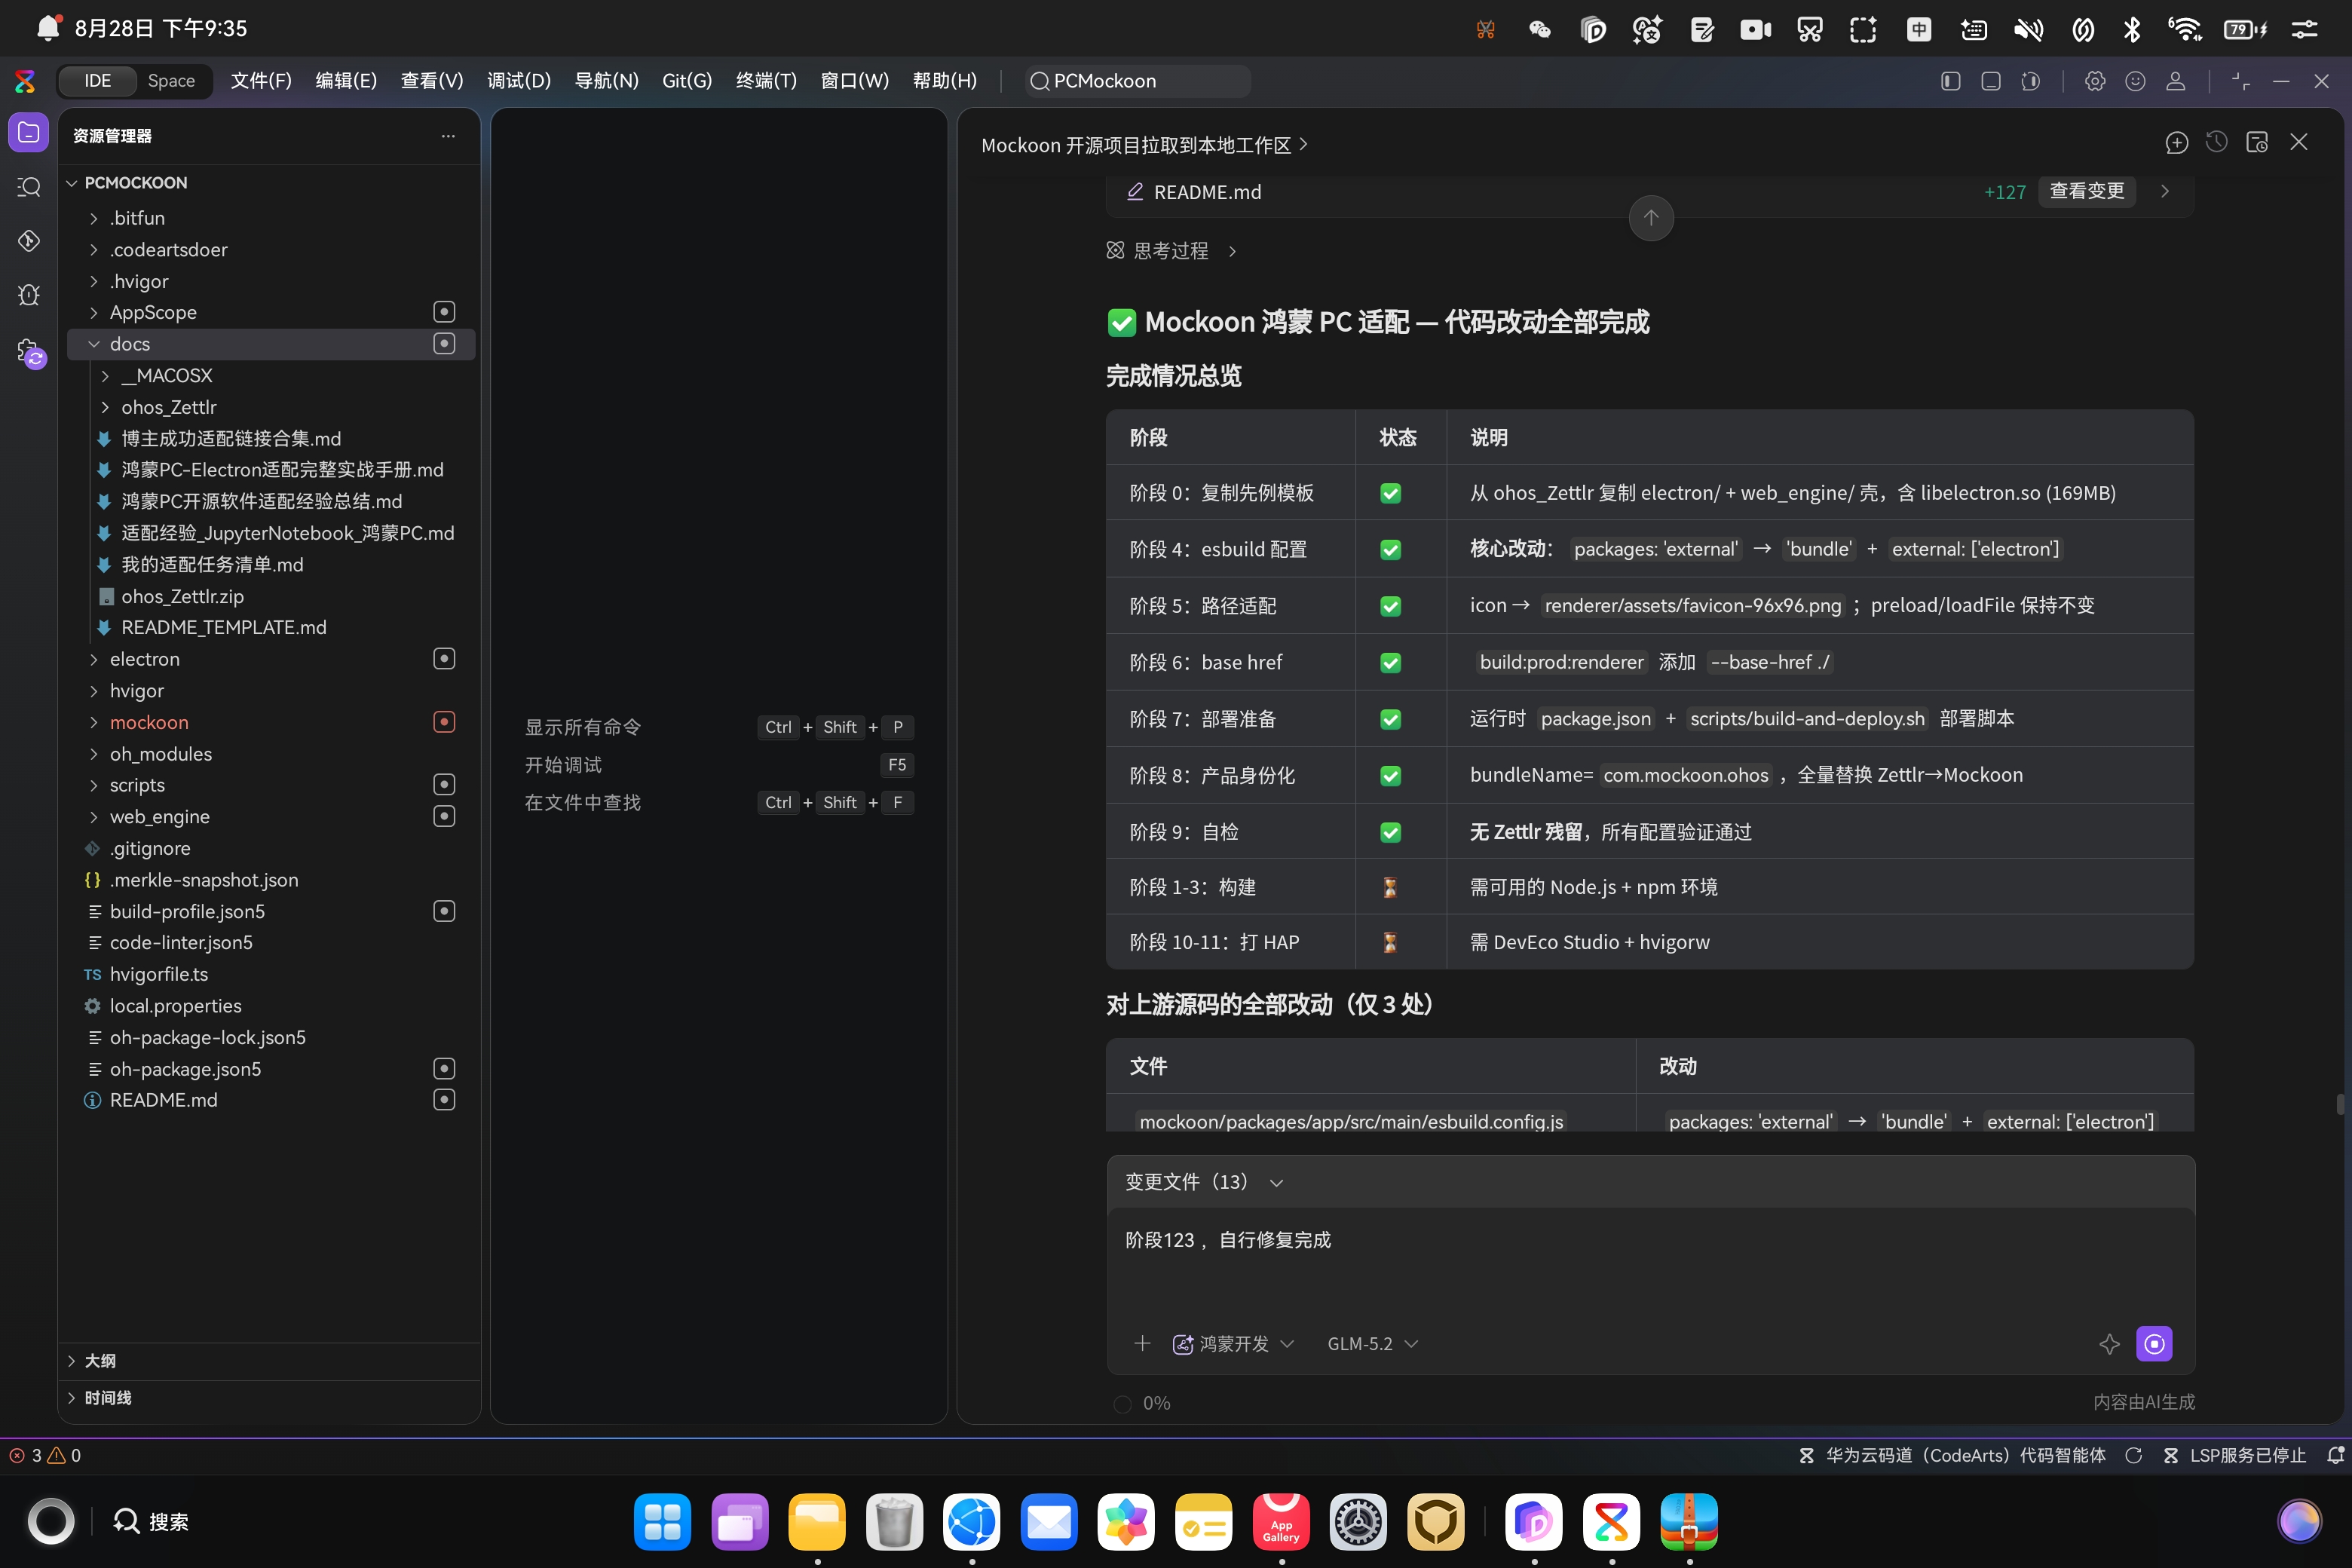Viewport: 2352px width, 1568px height.
Task: Click the scroll-to-top arrow in chat
Action: 1651,217
